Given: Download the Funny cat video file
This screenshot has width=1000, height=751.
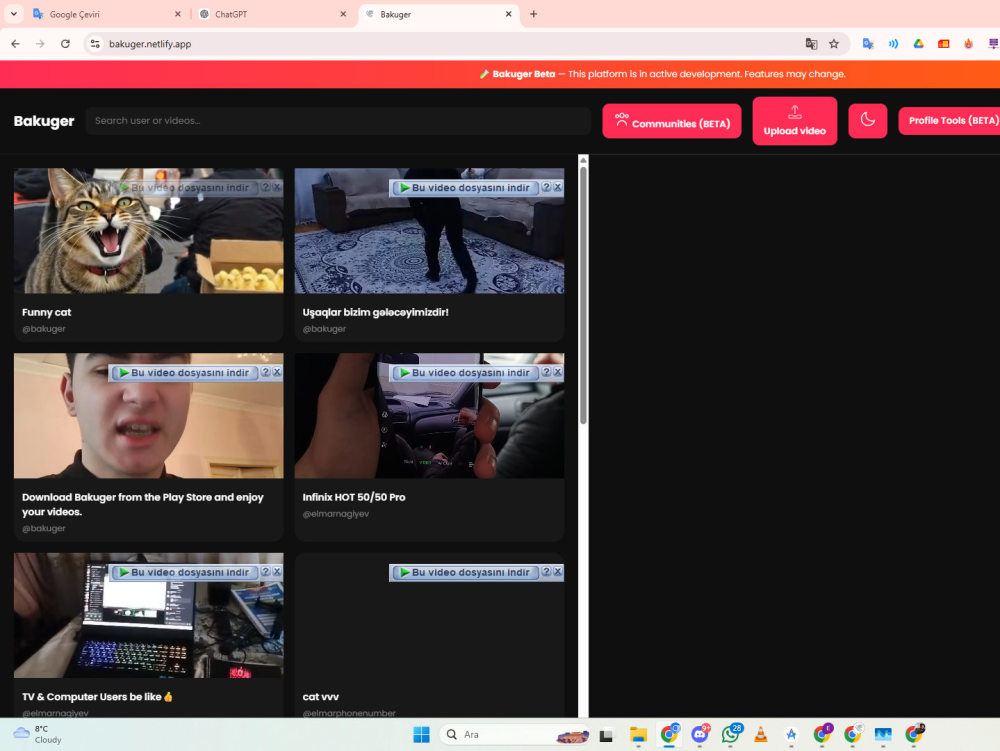Looking at the screenshot, I should (184, 187).
